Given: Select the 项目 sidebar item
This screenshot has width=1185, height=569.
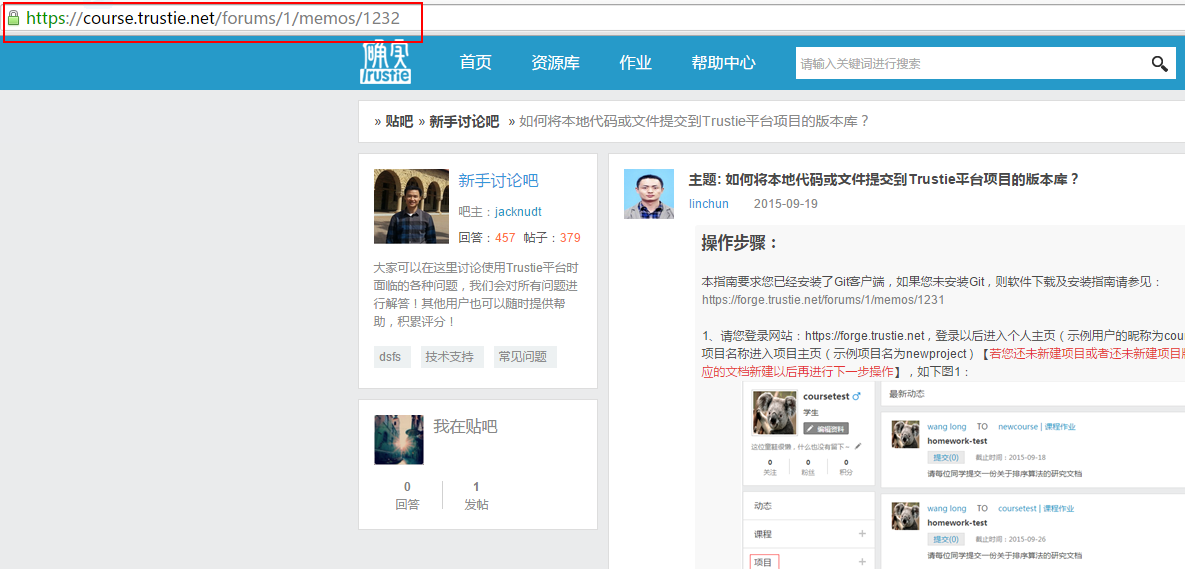Looking at the screenshot, I should (763, 561).
